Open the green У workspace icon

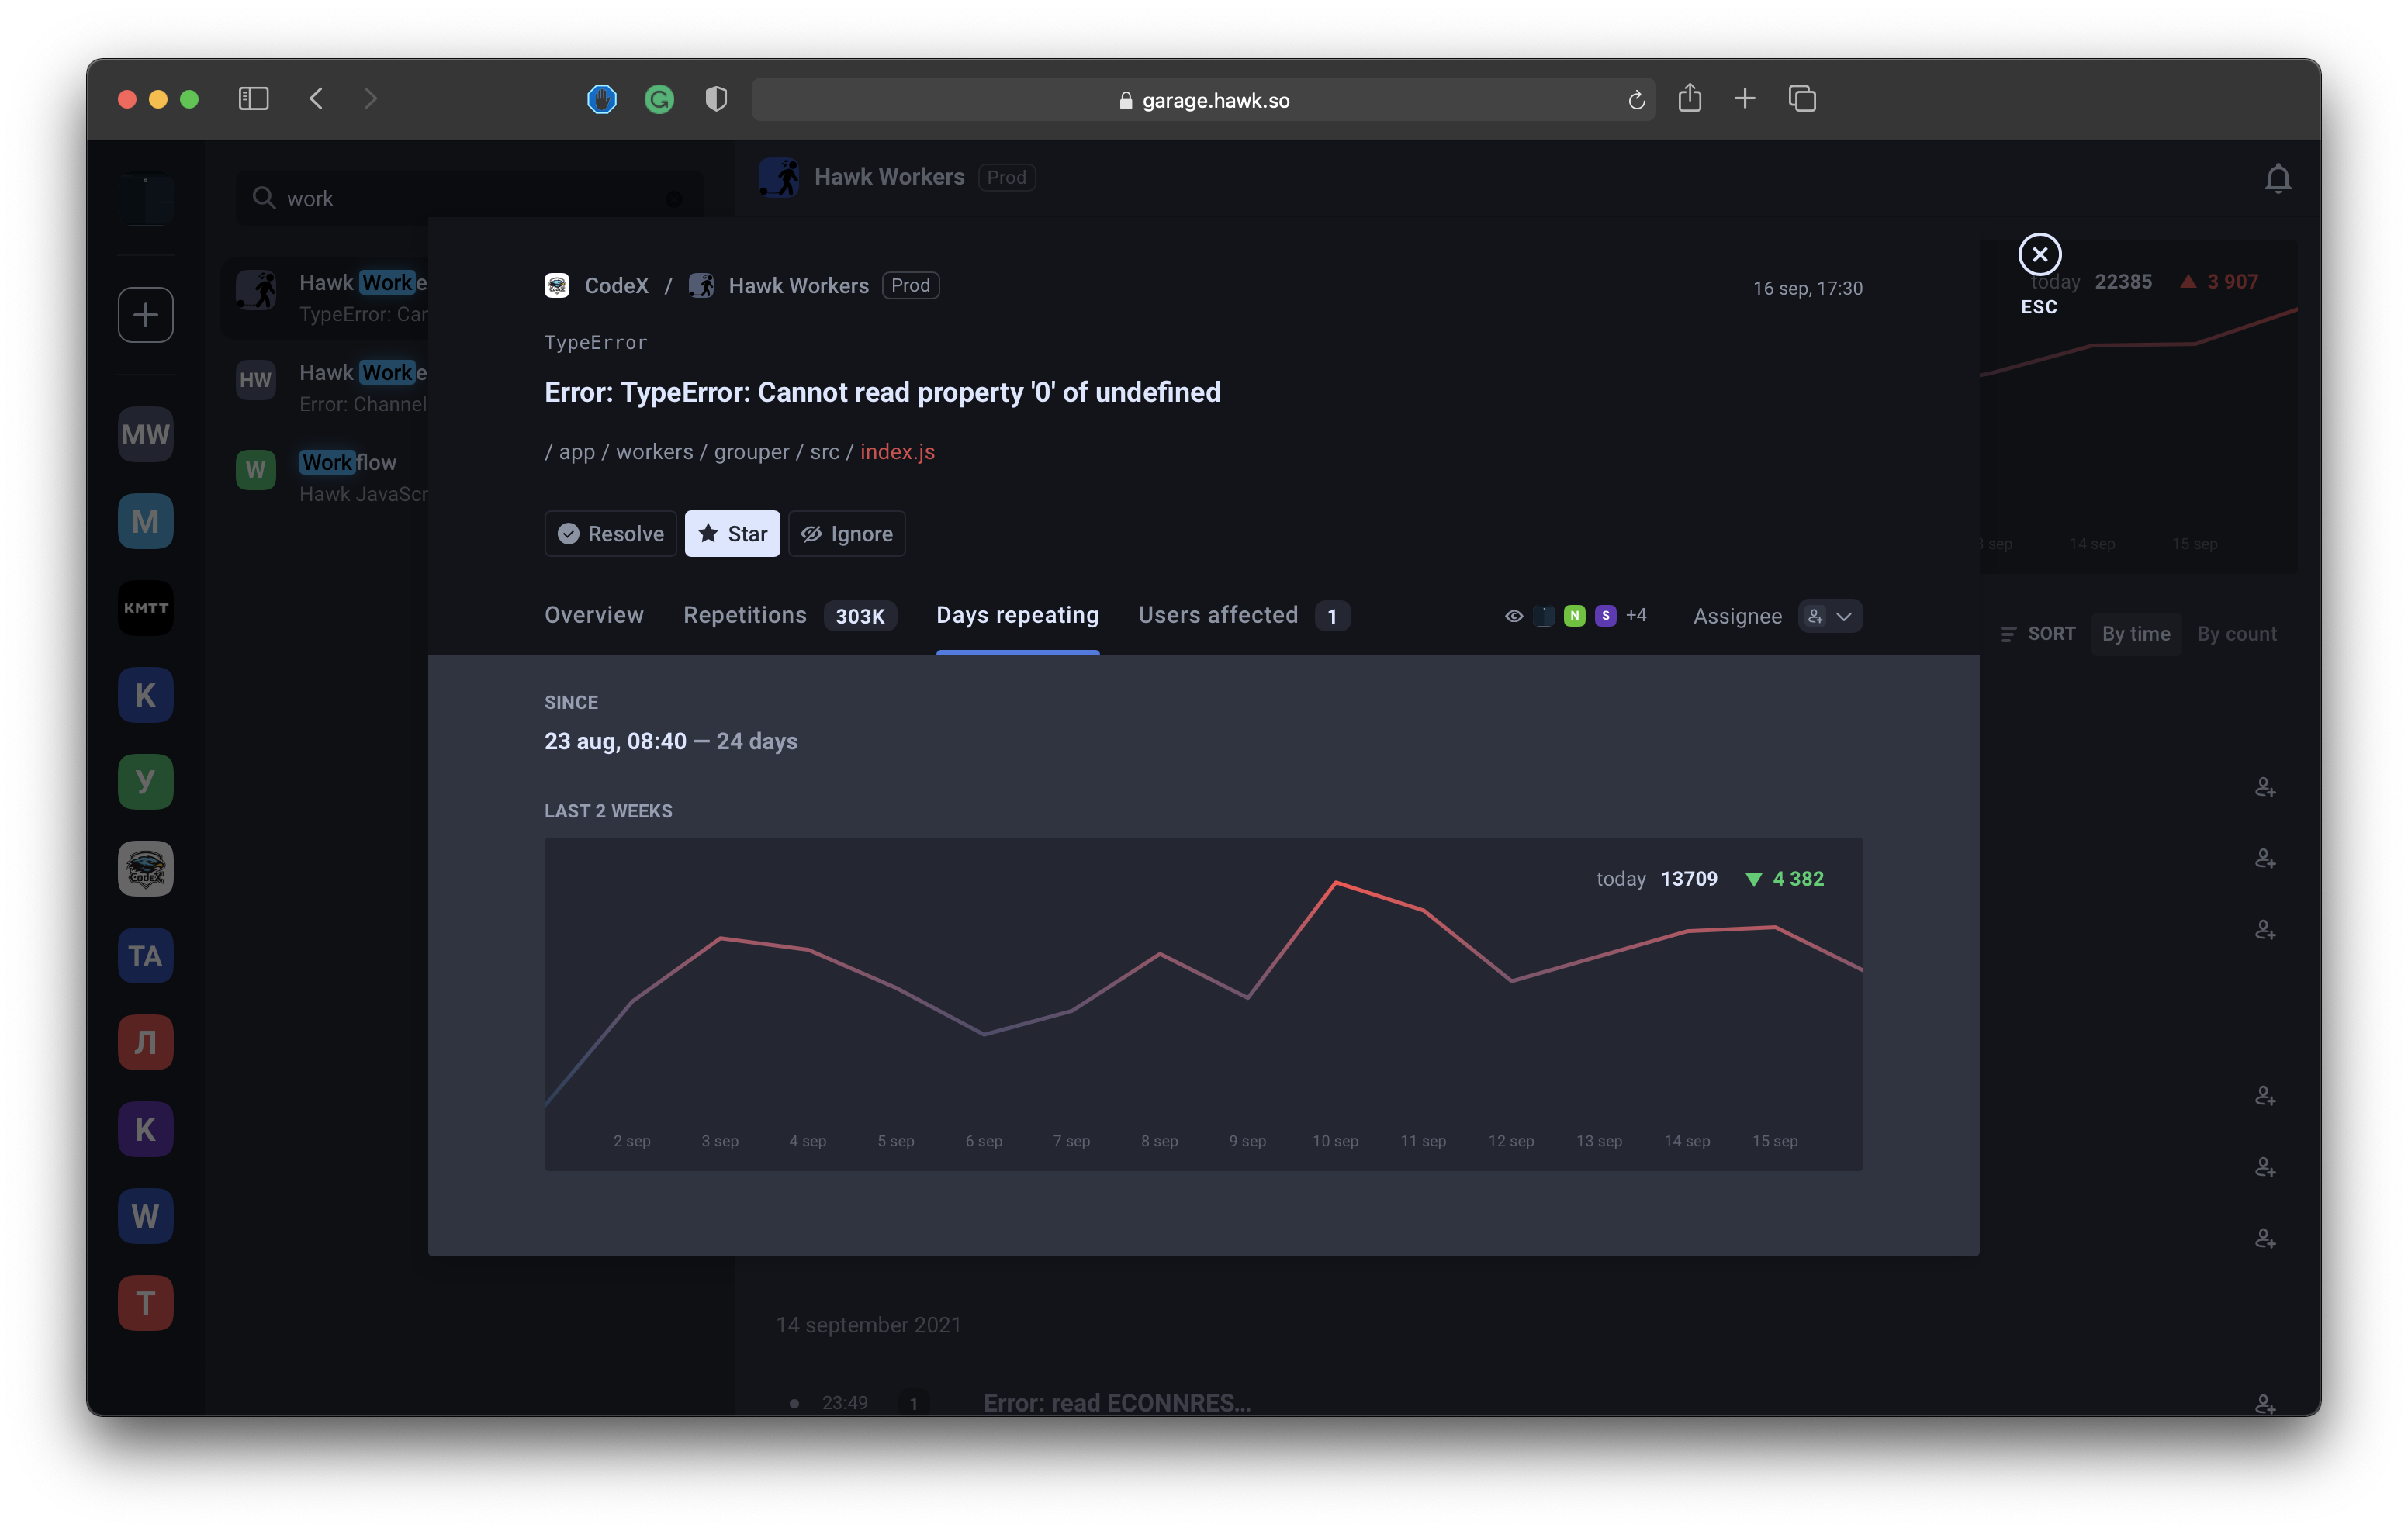point(146,781)
